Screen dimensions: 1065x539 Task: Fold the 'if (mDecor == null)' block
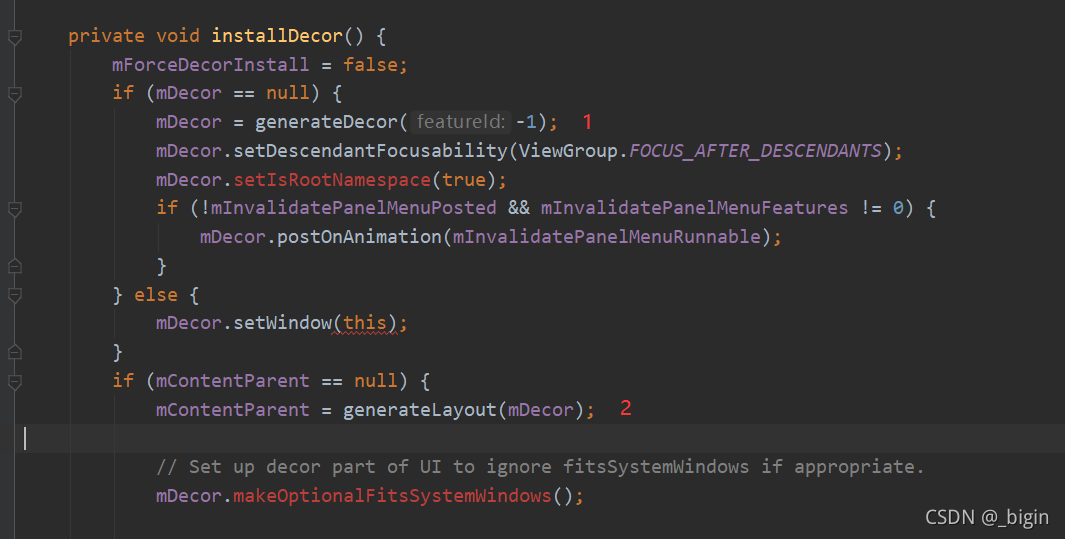(14, 94)
